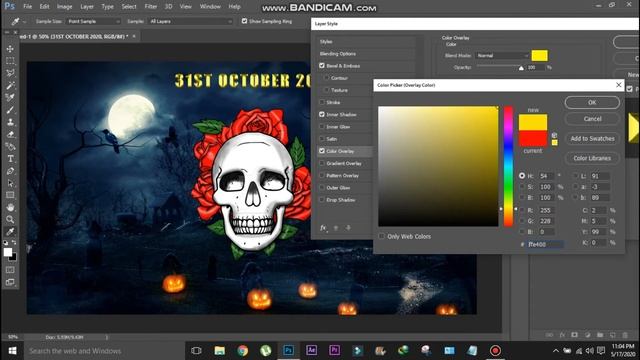This screenshot has height=360, width=640.
Task: Select the Brush tool
Action: 10,110
